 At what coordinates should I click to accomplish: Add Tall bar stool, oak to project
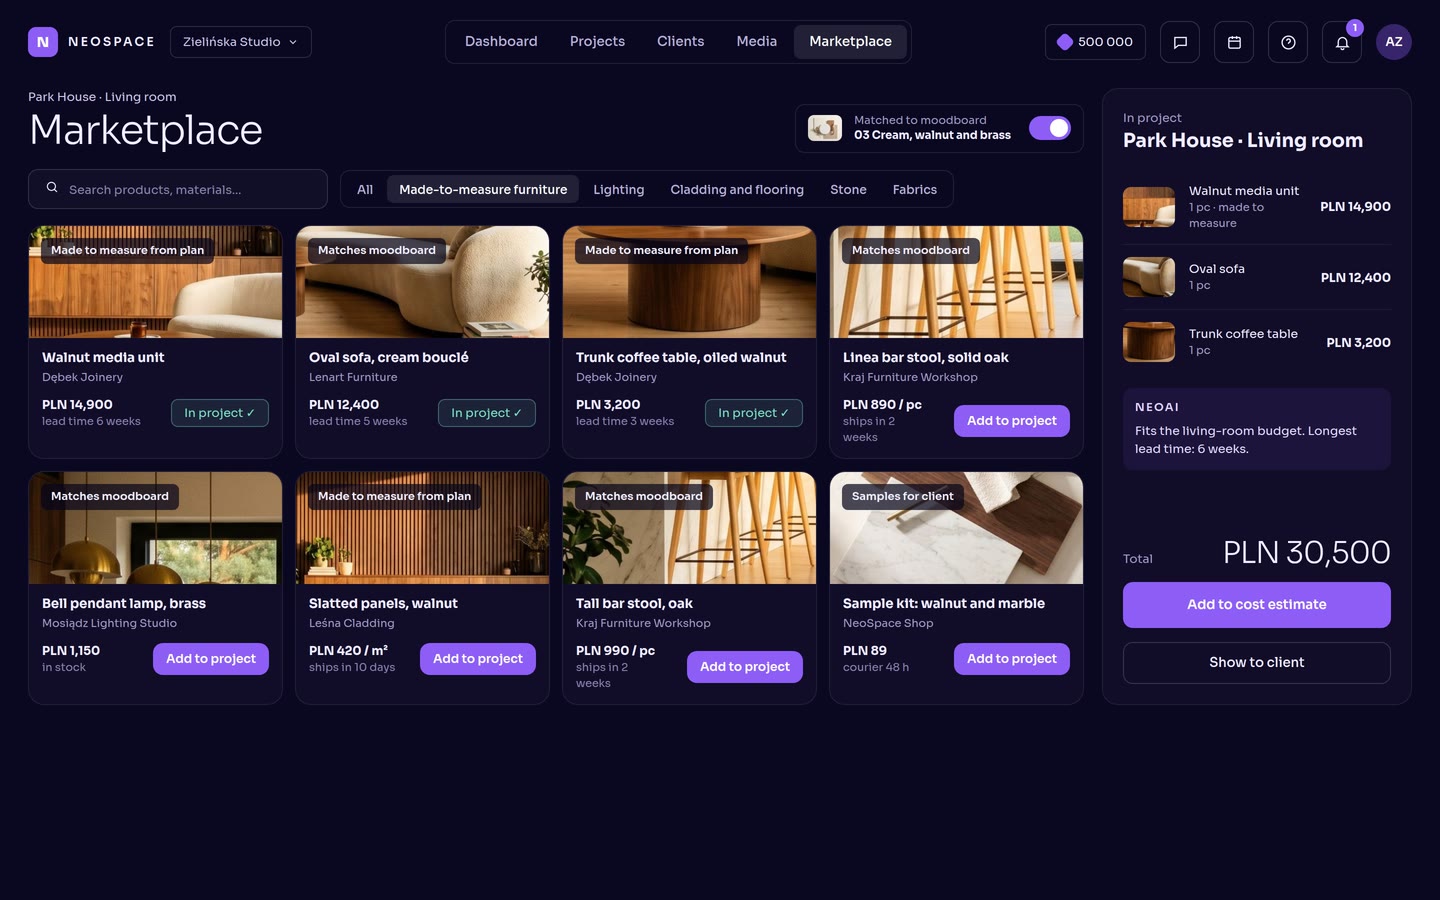pyautogui.click(x=745, y=667)
